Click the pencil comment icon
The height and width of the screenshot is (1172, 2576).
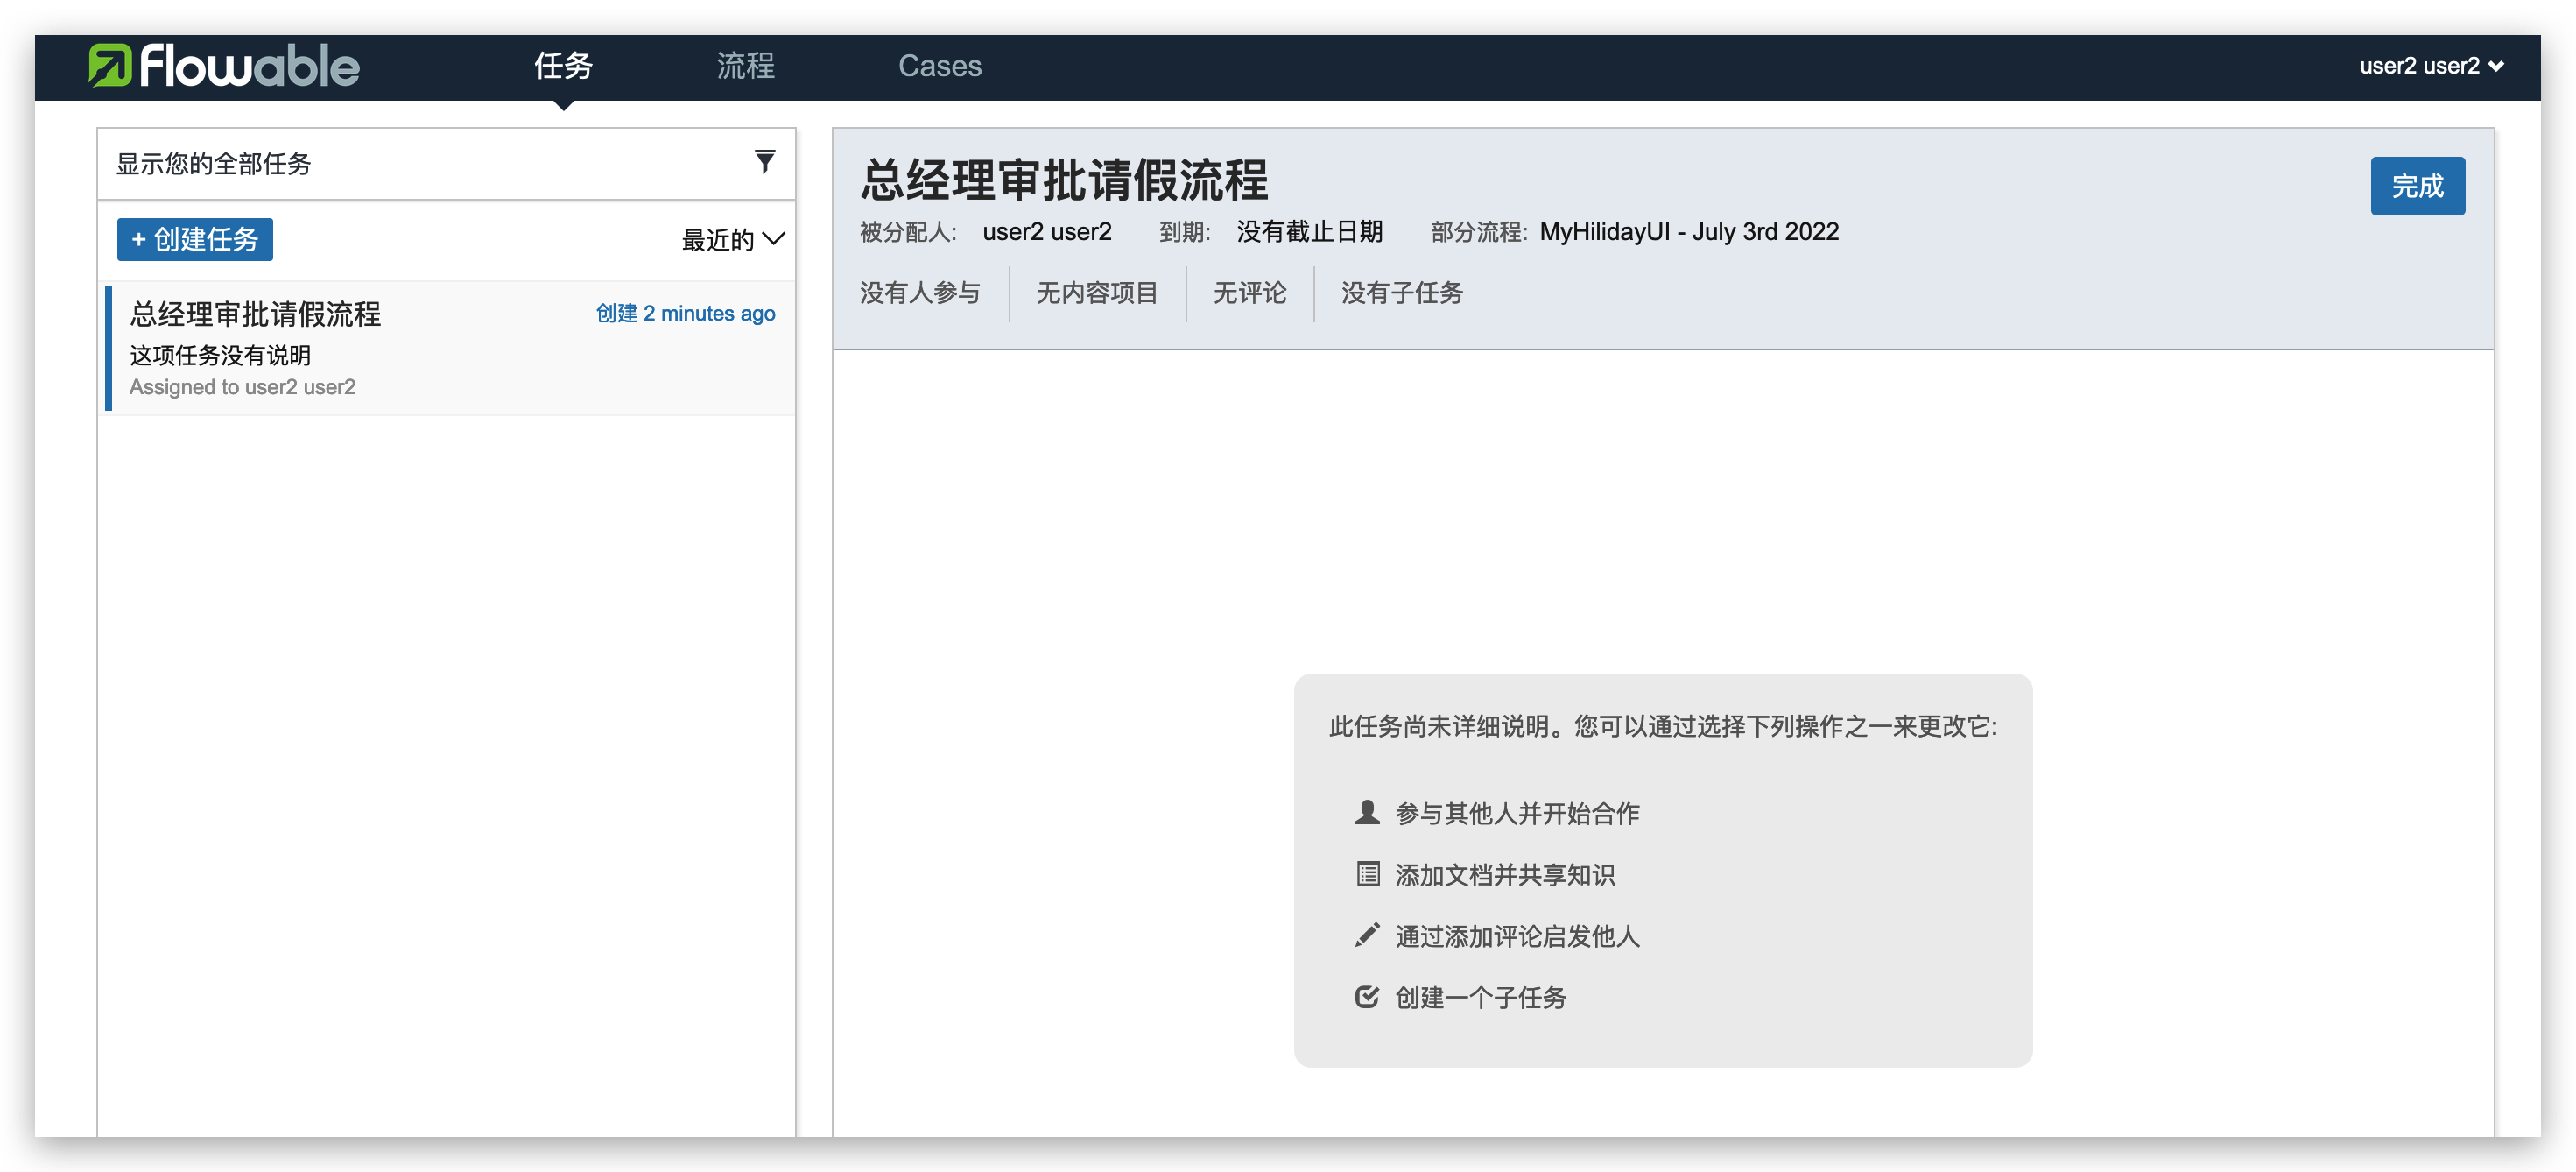(x=1367, y=935)
